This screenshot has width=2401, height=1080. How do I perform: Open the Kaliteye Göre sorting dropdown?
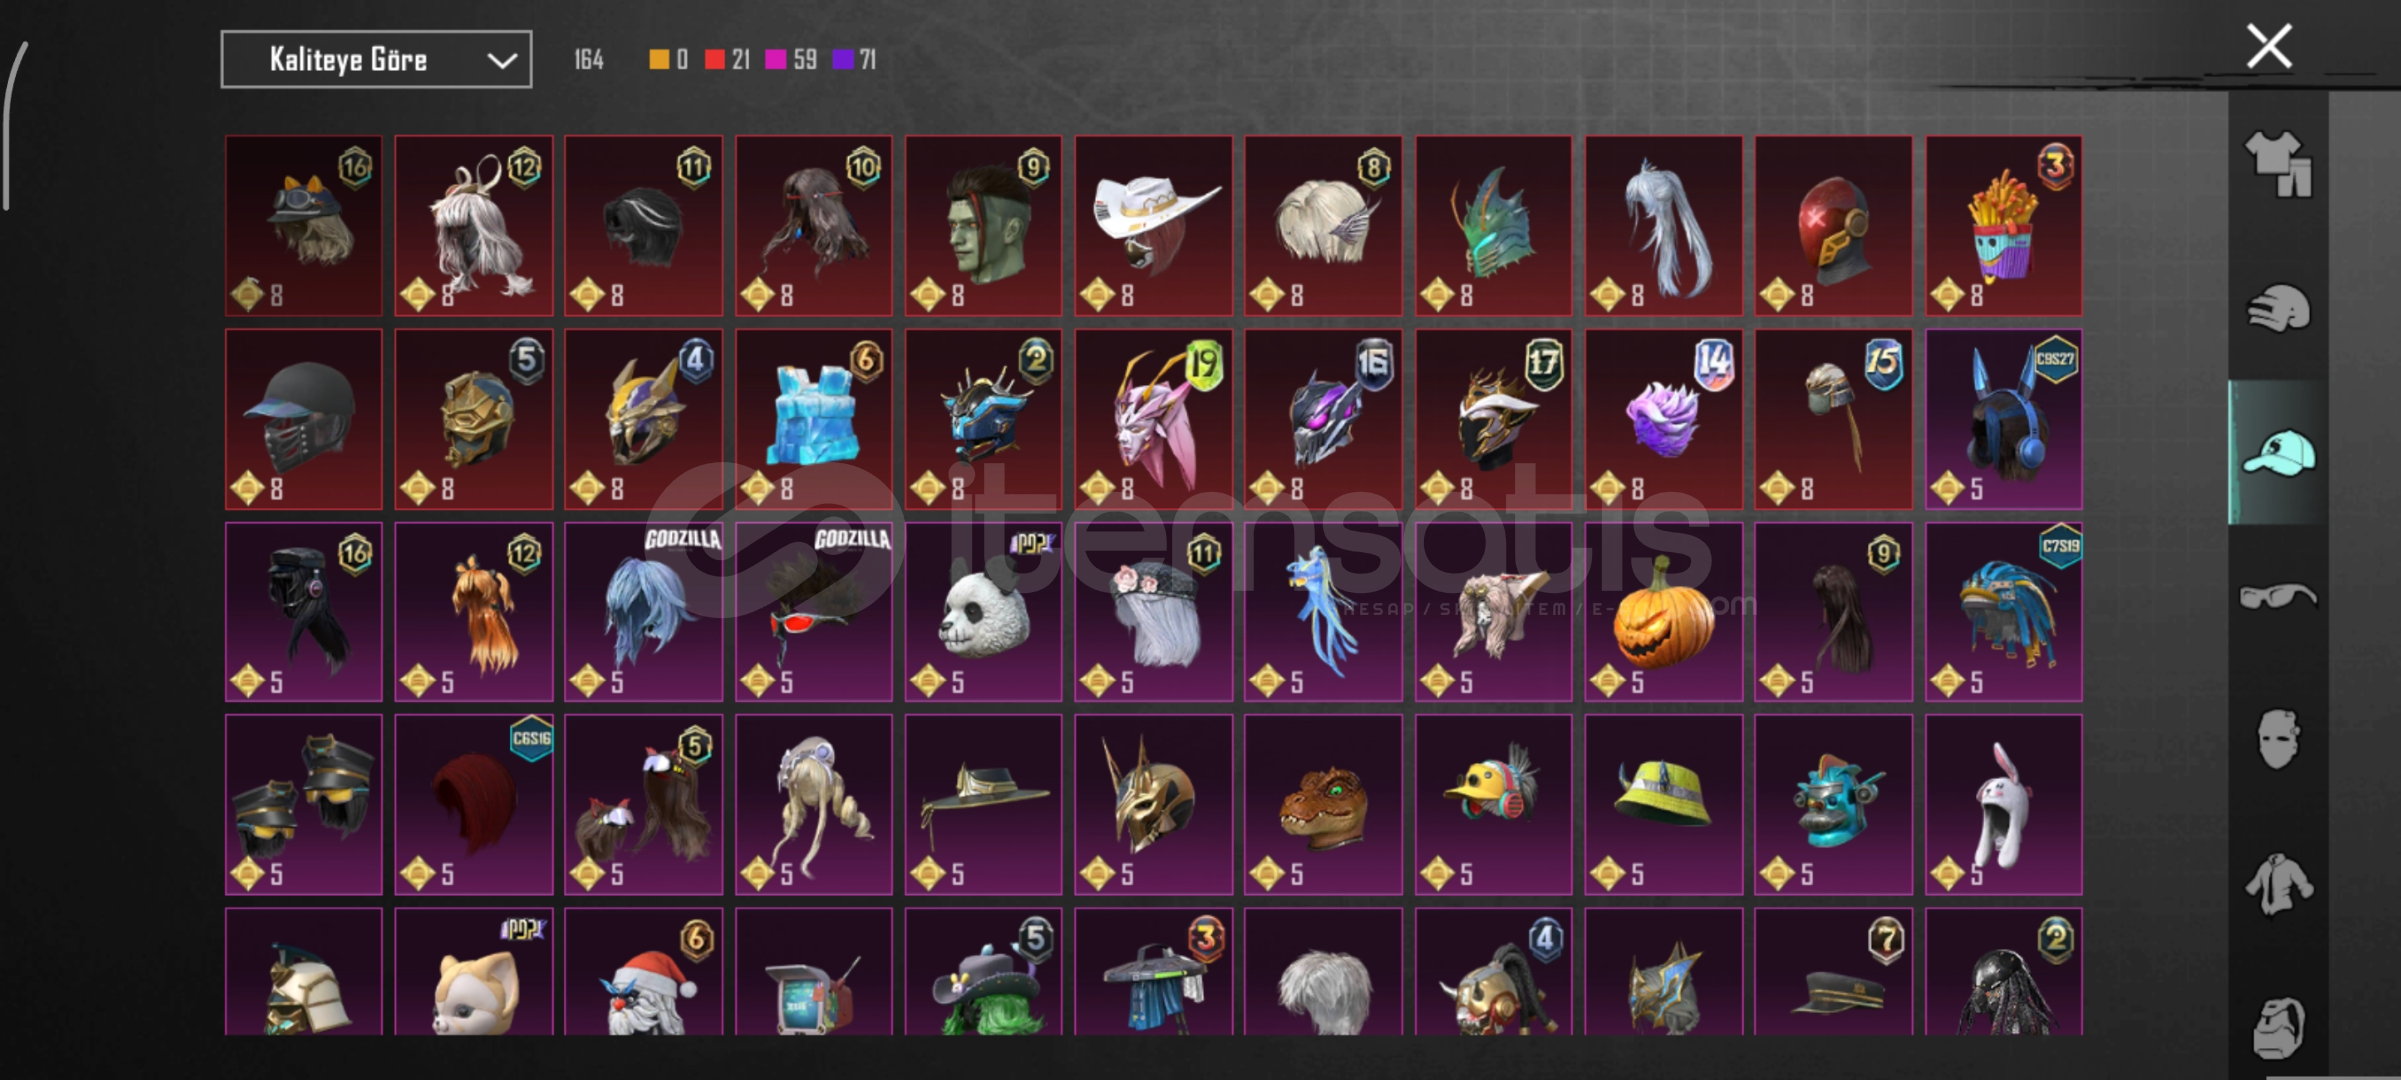coord(376,60)
